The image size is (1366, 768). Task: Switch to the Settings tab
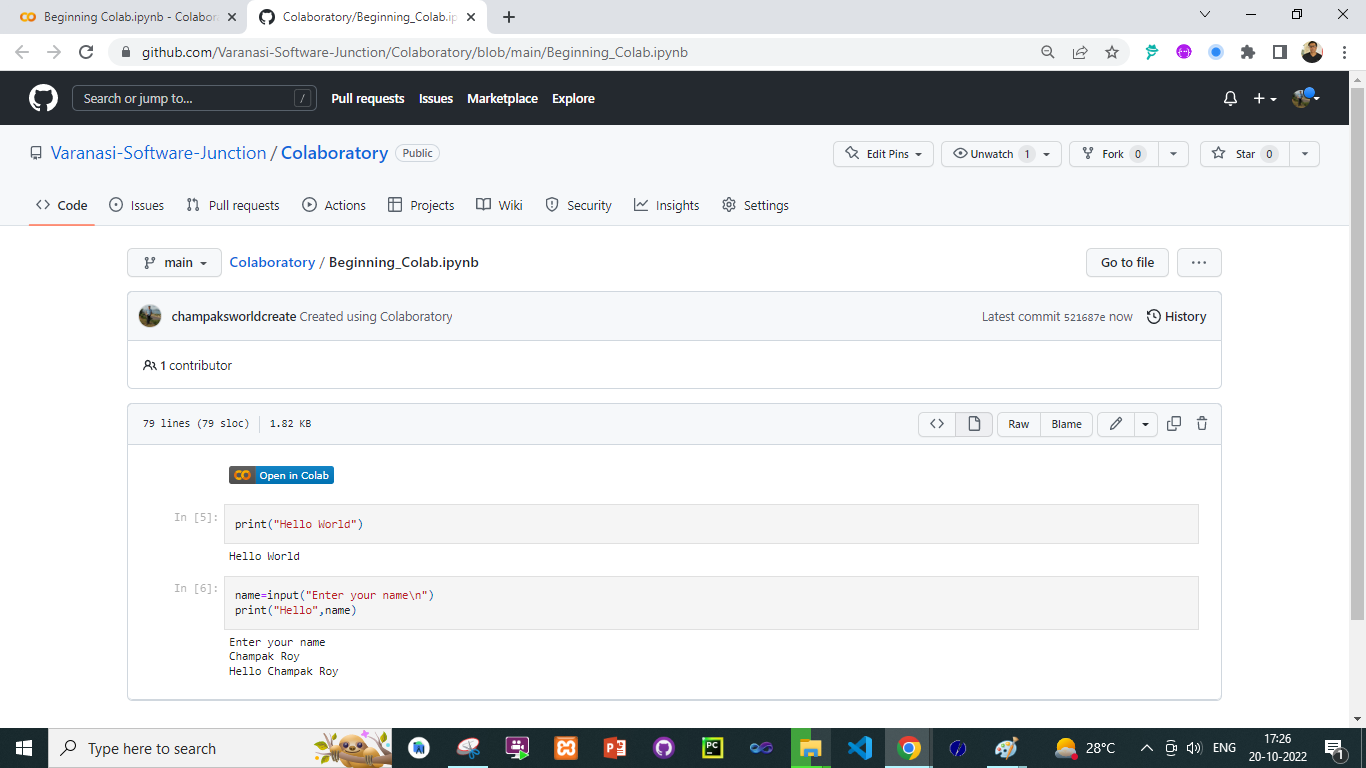(x=755, y=205)
